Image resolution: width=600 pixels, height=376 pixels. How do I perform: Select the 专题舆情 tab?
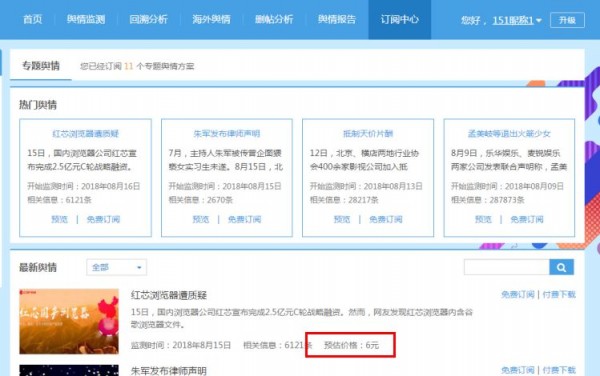click(x=41, y=66)
